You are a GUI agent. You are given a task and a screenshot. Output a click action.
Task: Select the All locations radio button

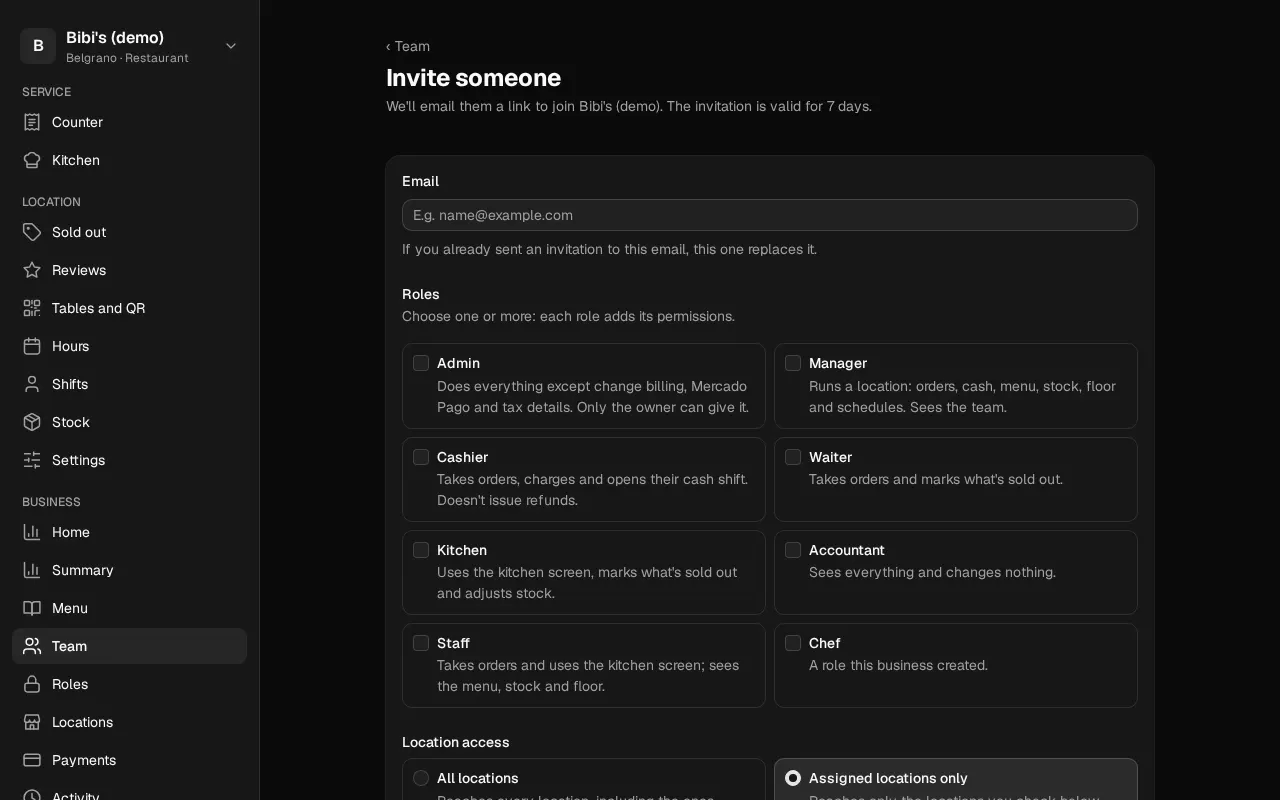coord(421,778)
